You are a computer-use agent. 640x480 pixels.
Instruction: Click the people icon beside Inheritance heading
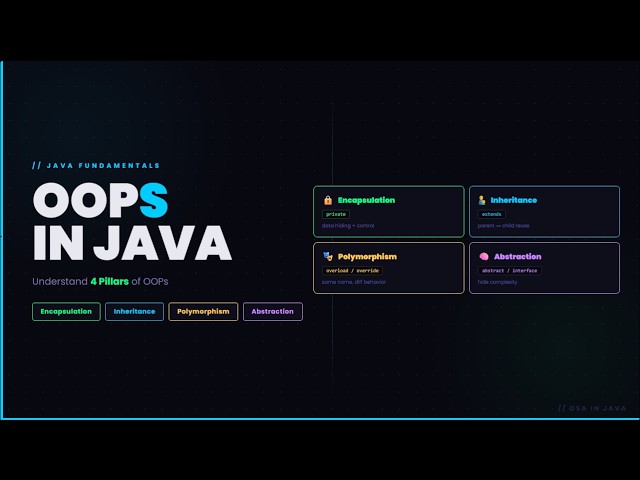(482, 200)
